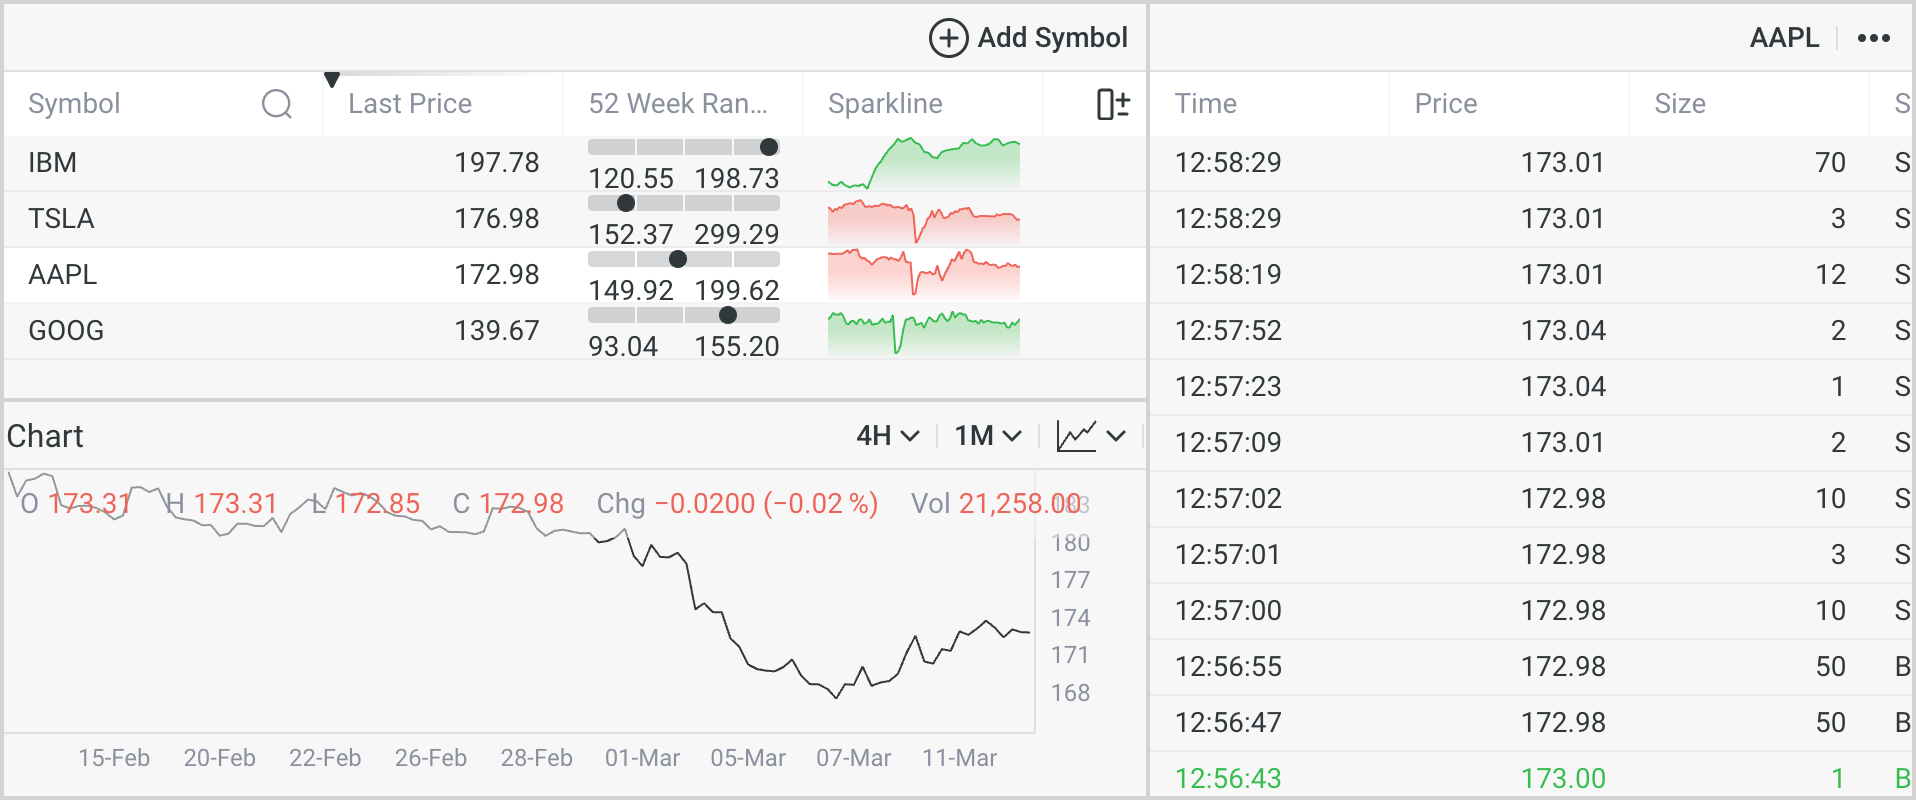Click the 12:57:09 trade time
This screenshot has width=1916, height=800.
coord(1228,442)
